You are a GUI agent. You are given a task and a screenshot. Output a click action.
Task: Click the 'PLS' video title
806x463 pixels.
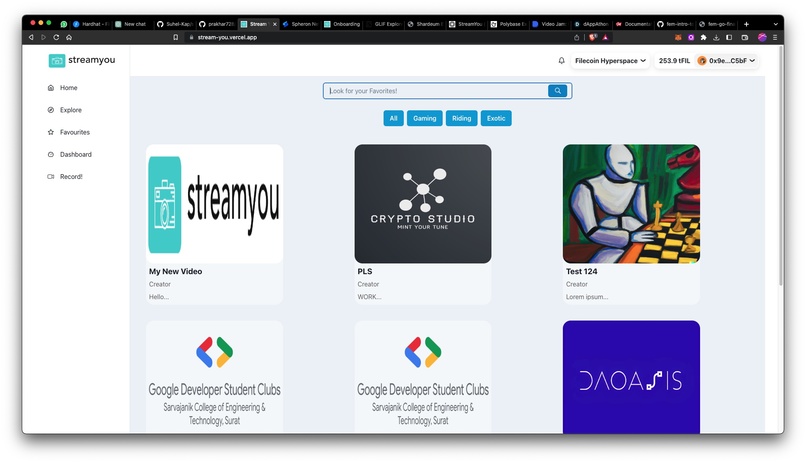[365, 271]
